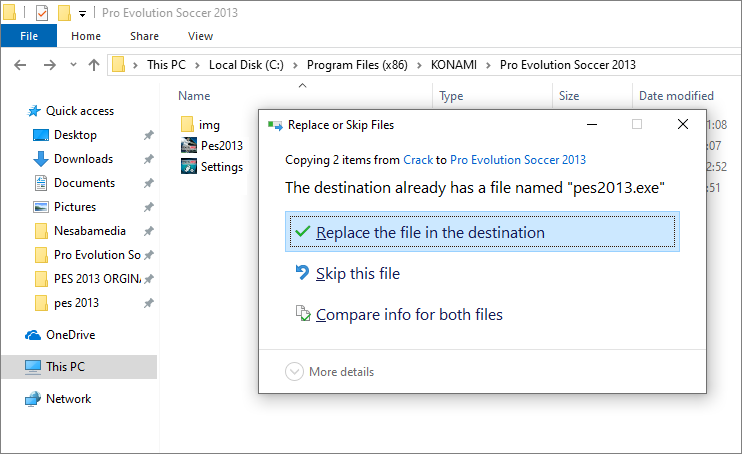The height and width of the screenshot is (454, 742).
Task: Click This PC in the address breadcrumb
Action: click(166, 65)
